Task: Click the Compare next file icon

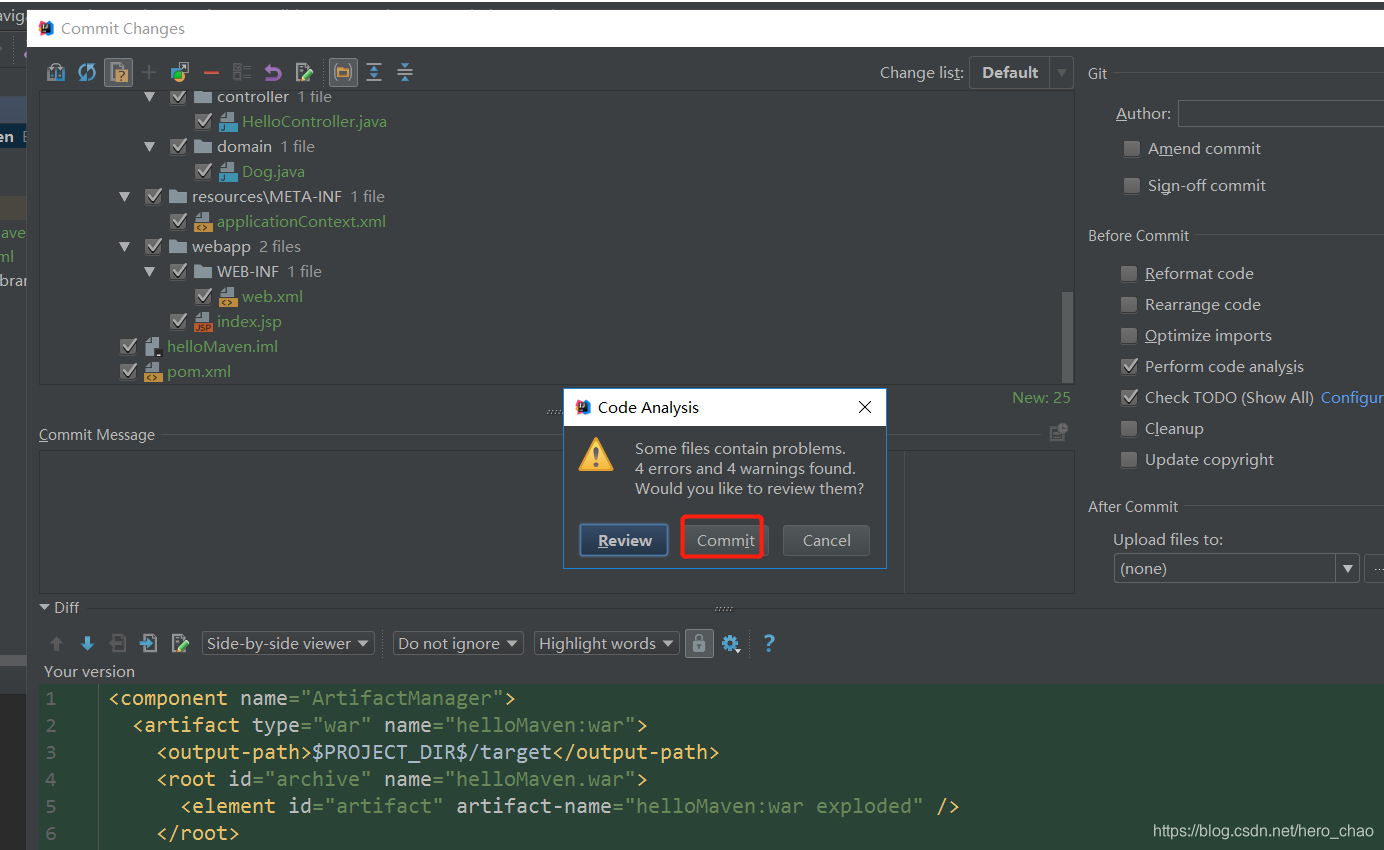Action: click(x=149, y=643)
